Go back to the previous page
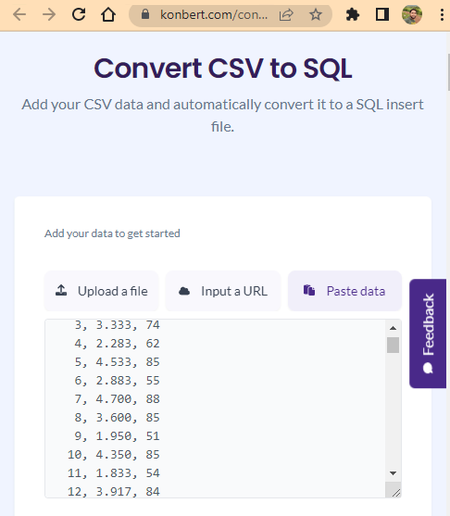The image size is (450, 516). [19, 15]
